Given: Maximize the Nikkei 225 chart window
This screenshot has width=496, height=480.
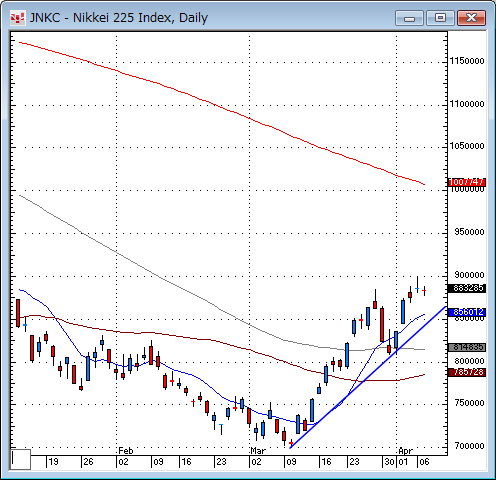Looking at the screenshot, I should tap(440, 18).
